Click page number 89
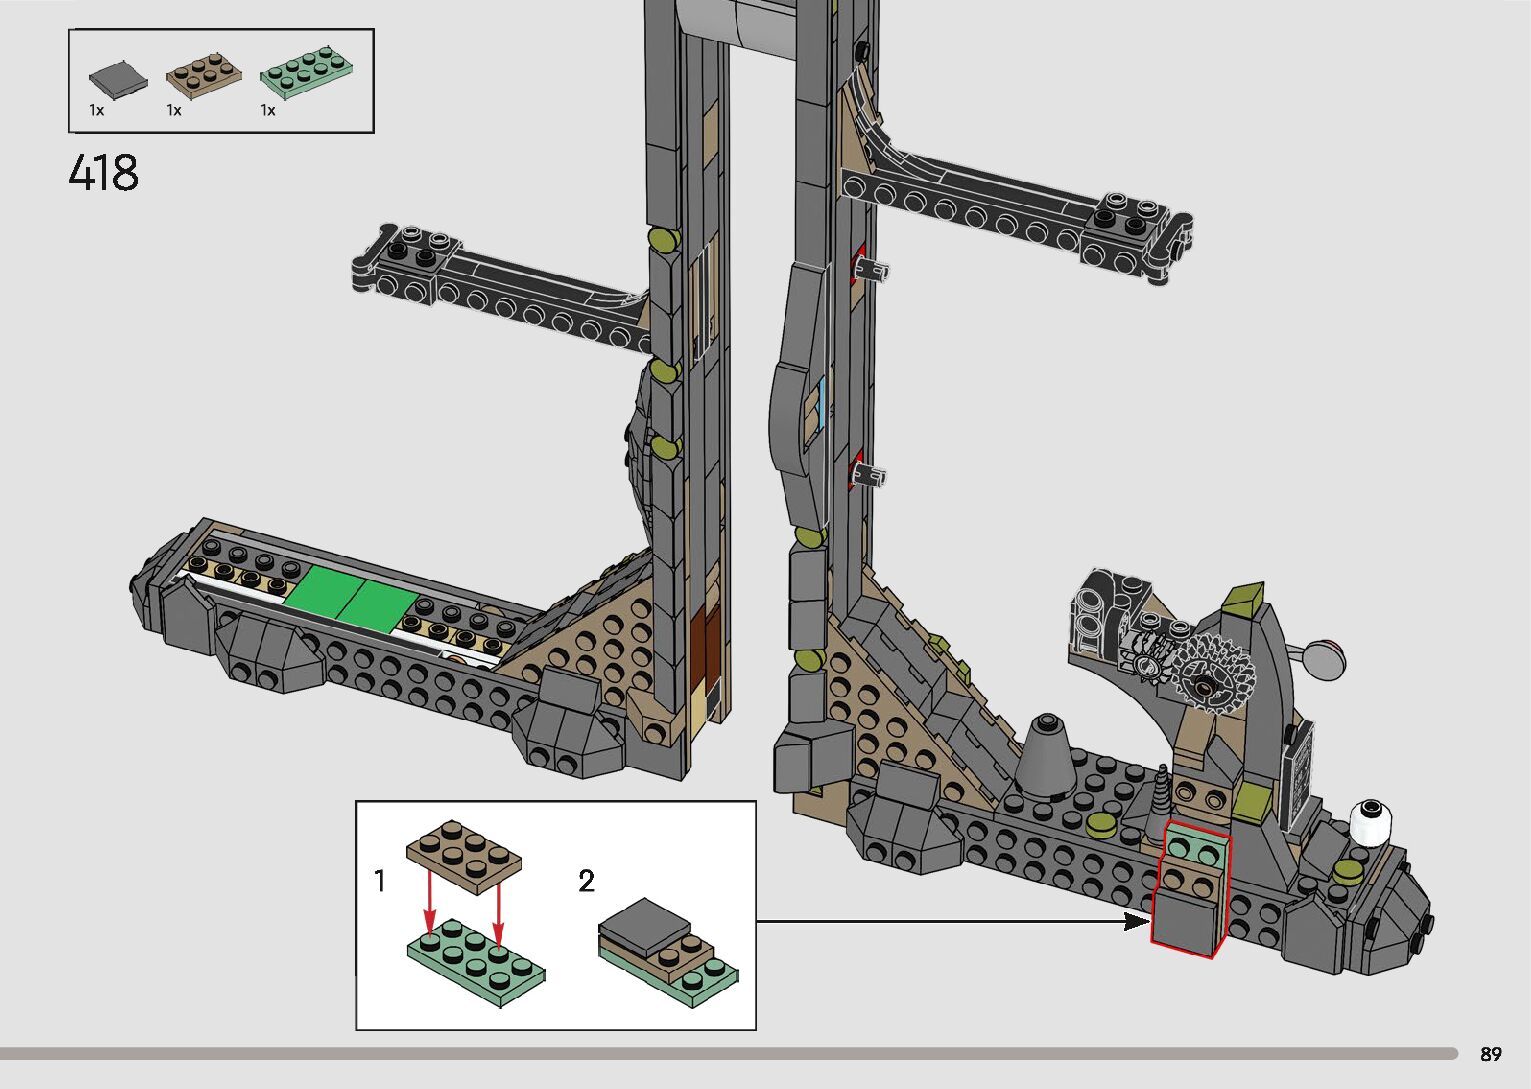 click(x=1490, y=1054)
